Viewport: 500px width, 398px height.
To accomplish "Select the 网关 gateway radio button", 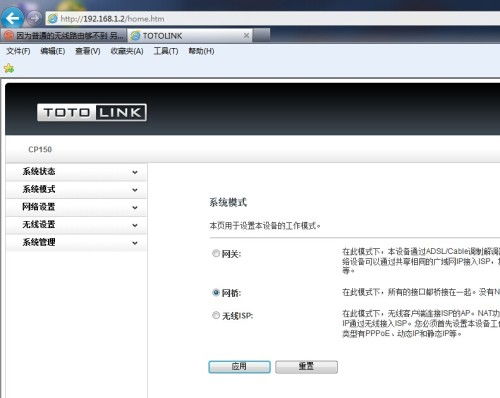I will click(216, 254).
